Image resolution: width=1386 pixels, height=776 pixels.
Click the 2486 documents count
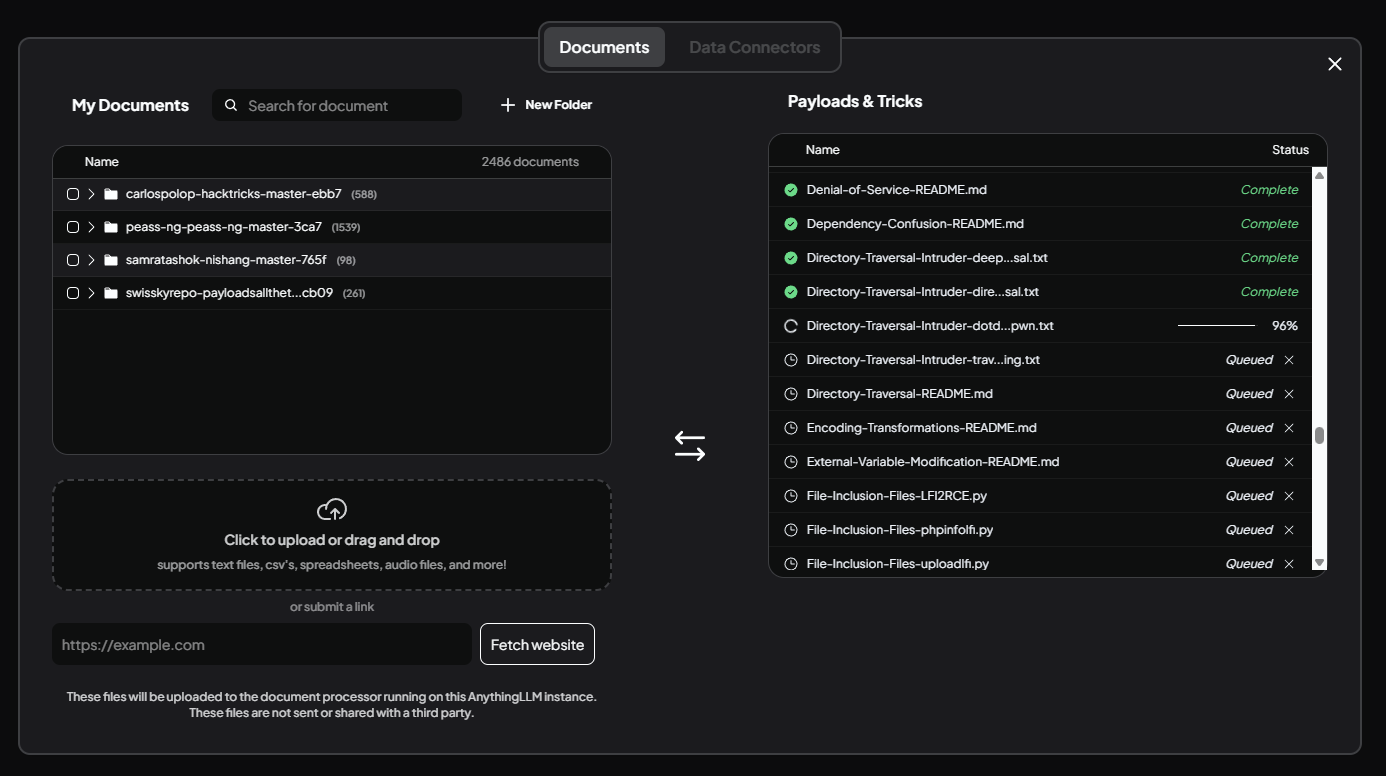click(x=530, y=162)
